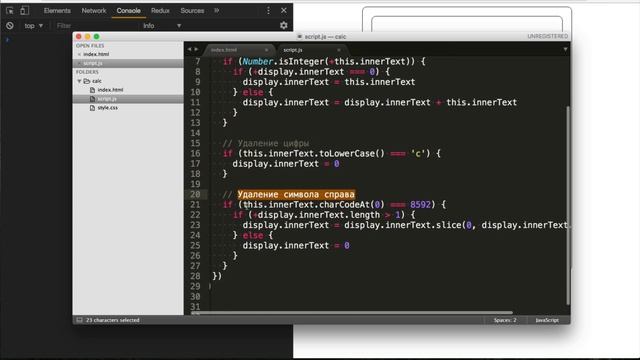Toggle the DevTools device toolbar icon
Image resolution: width=640 pixels, height=360 pixels.
pos(24,11)
